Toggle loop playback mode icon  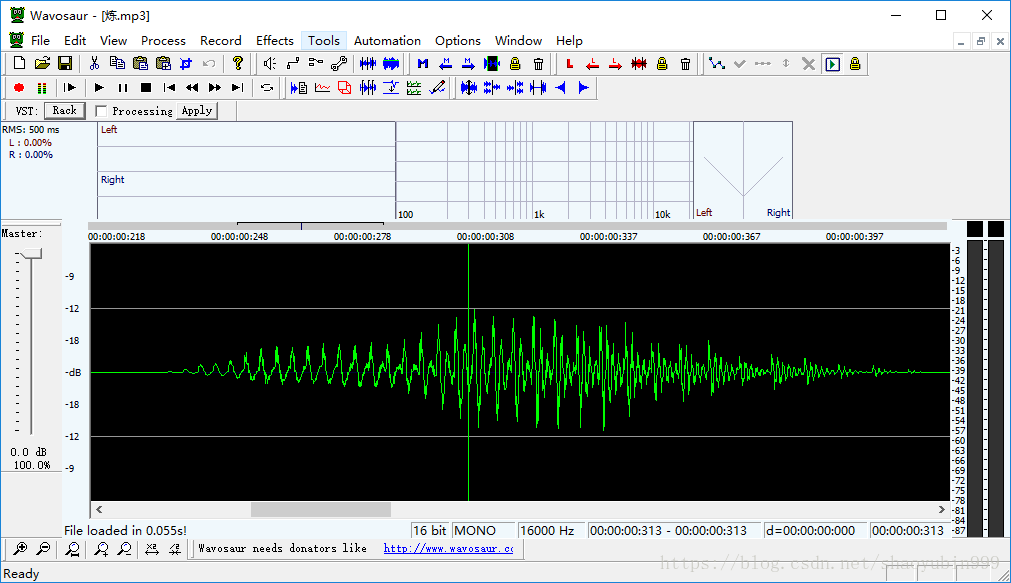267,88
